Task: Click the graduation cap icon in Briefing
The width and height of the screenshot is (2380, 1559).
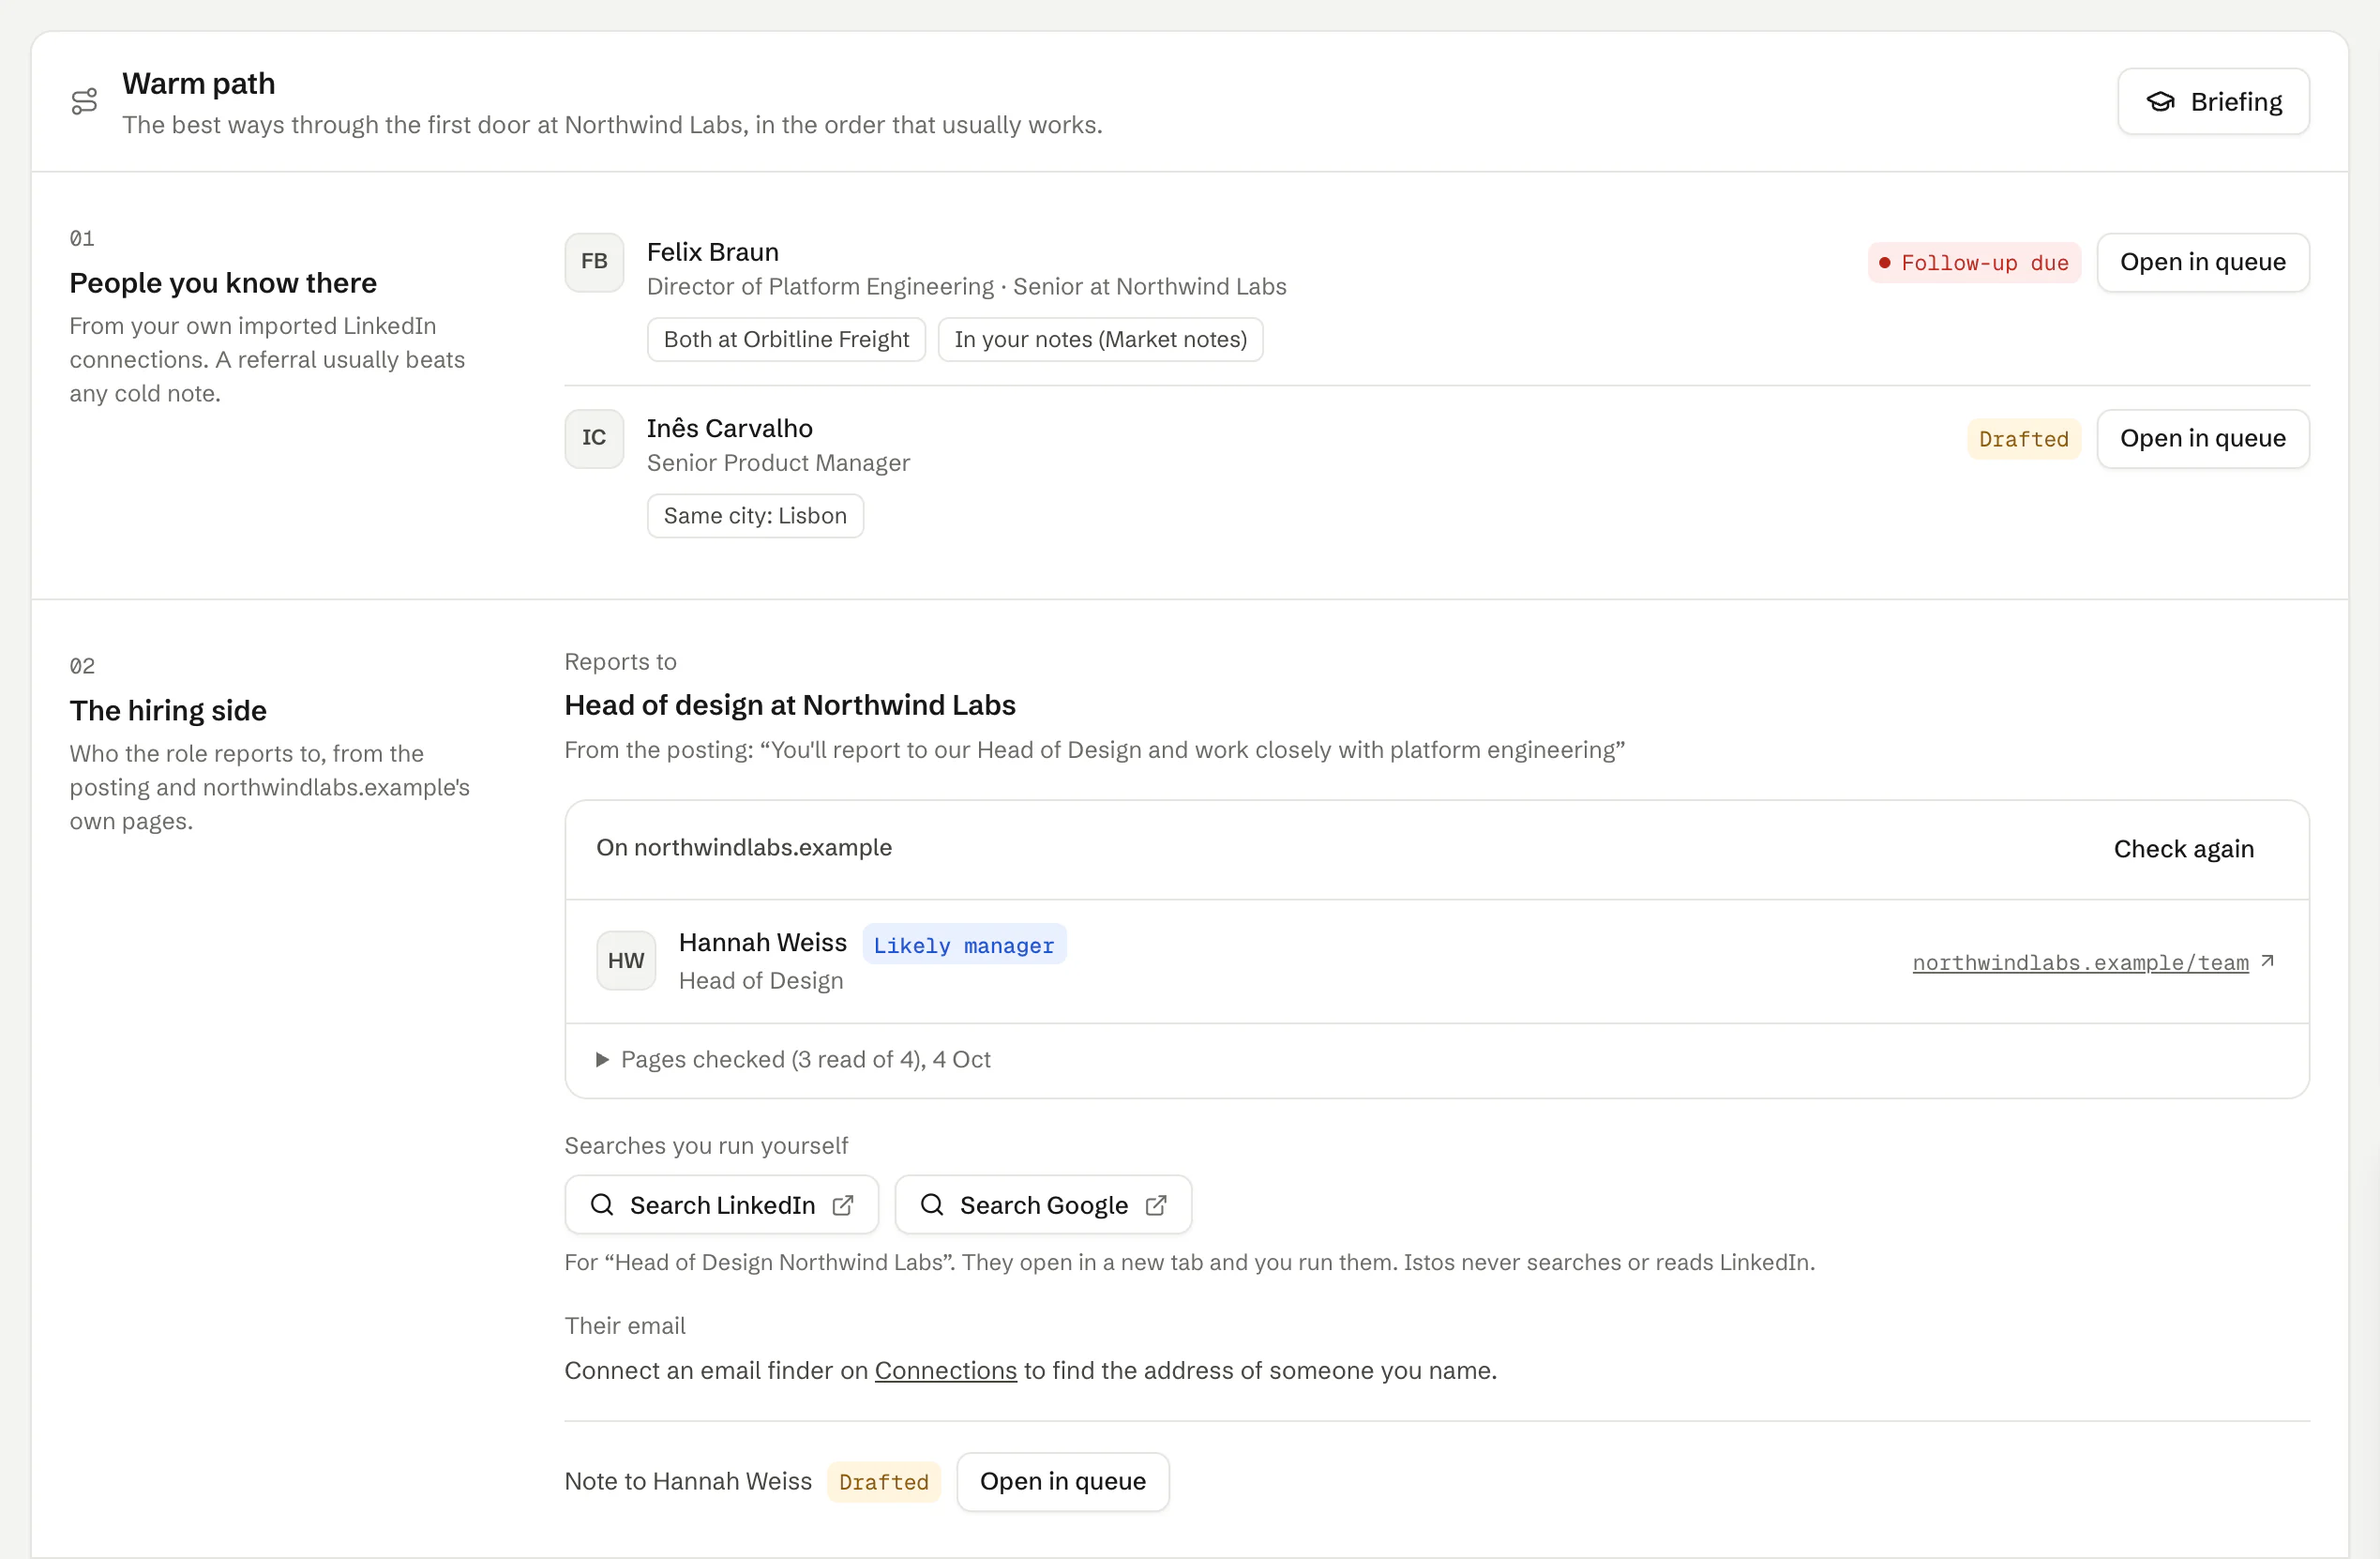Action: (2161, 101)
